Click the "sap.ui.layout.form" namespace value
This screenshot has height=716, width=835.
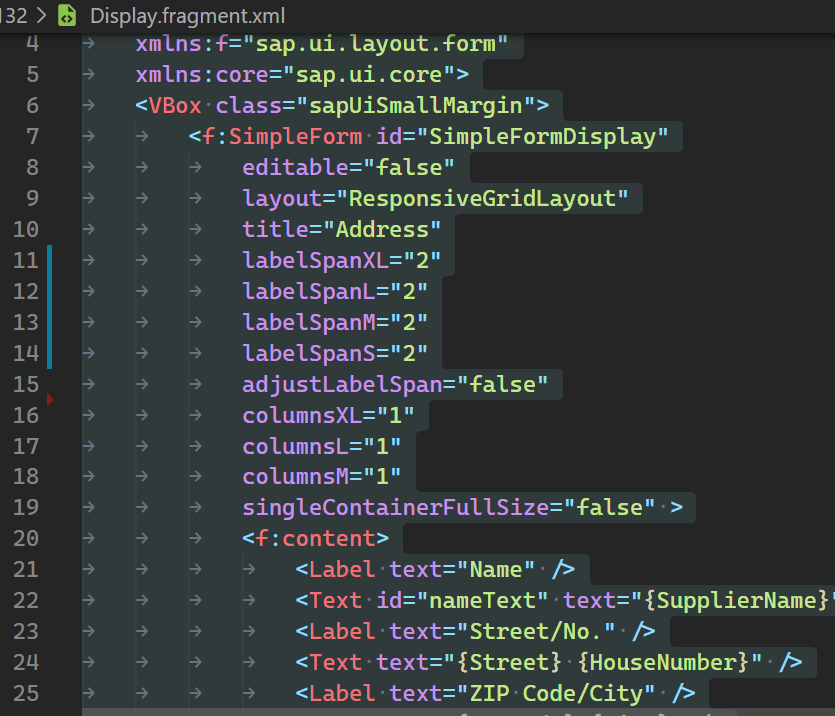375,44
